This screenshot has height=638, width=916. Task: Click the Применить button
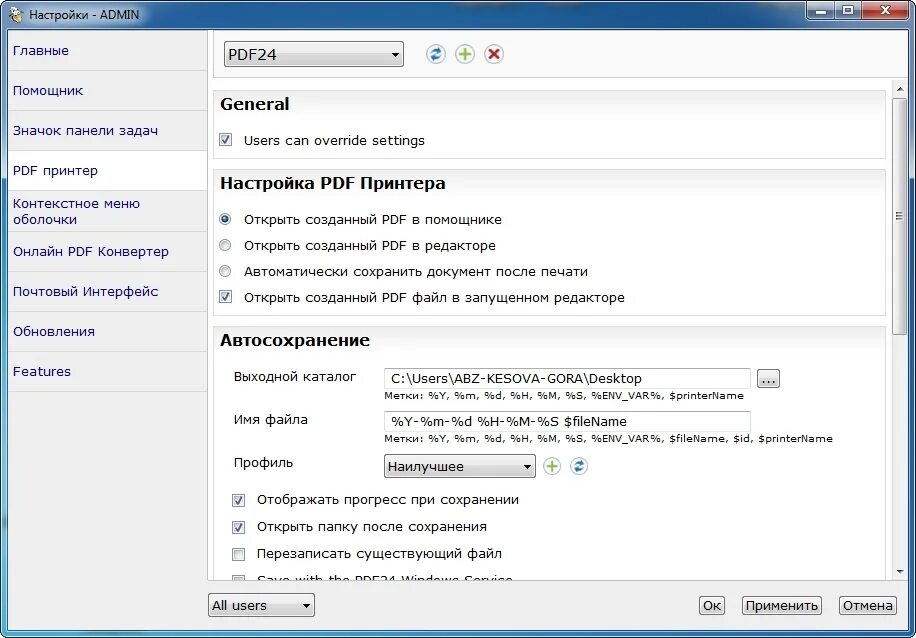click(x=782, y=605)
